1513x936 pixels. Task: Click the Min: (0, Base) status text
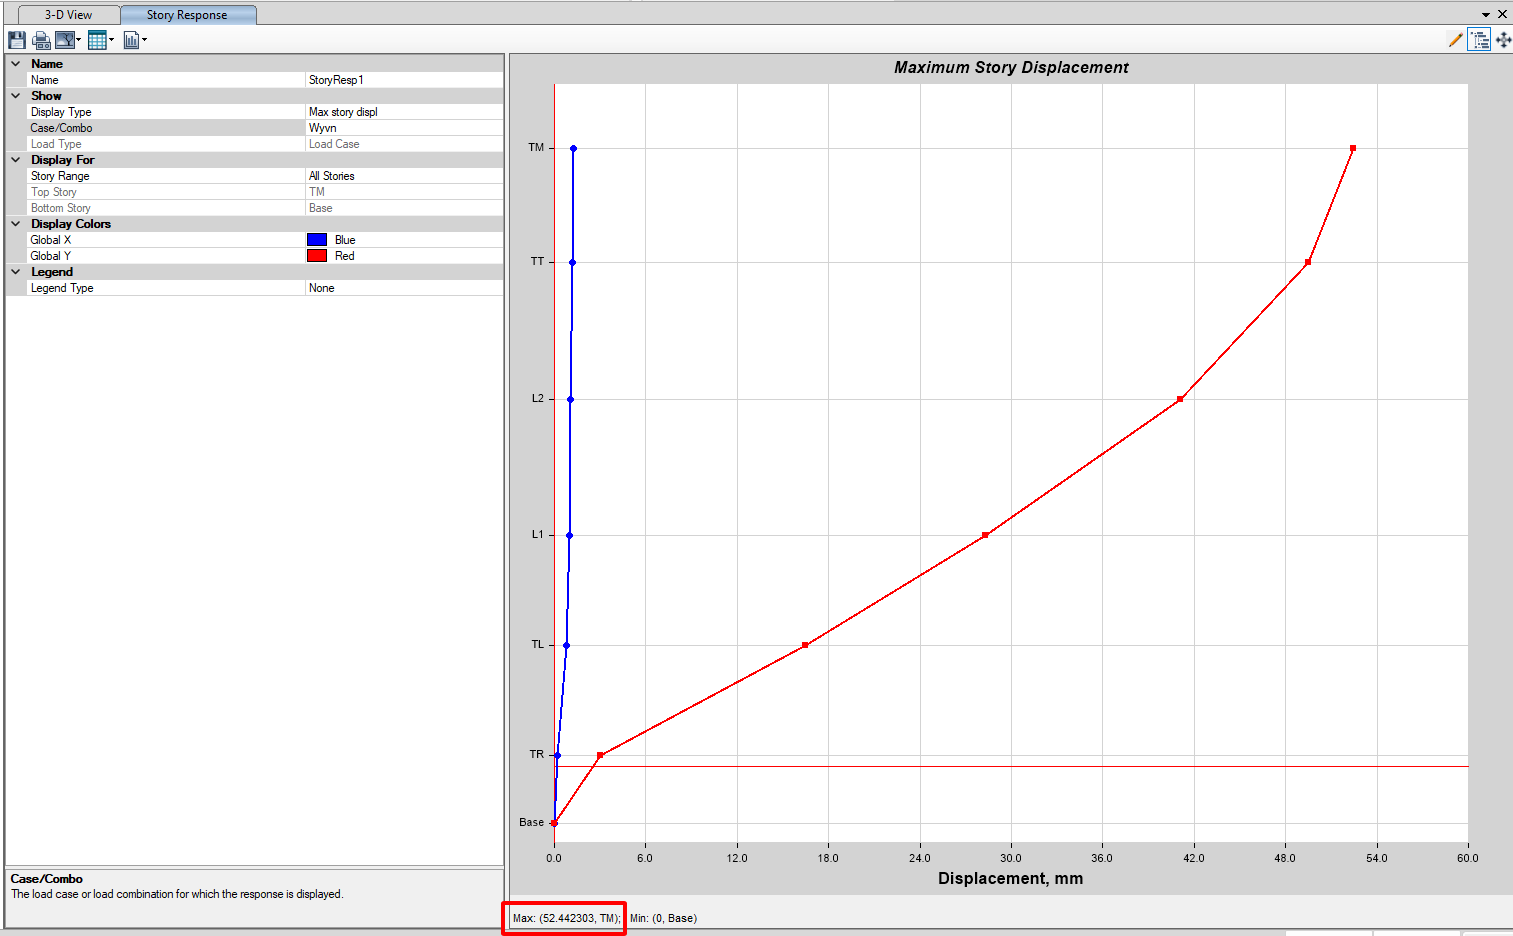tap(663, 918)
